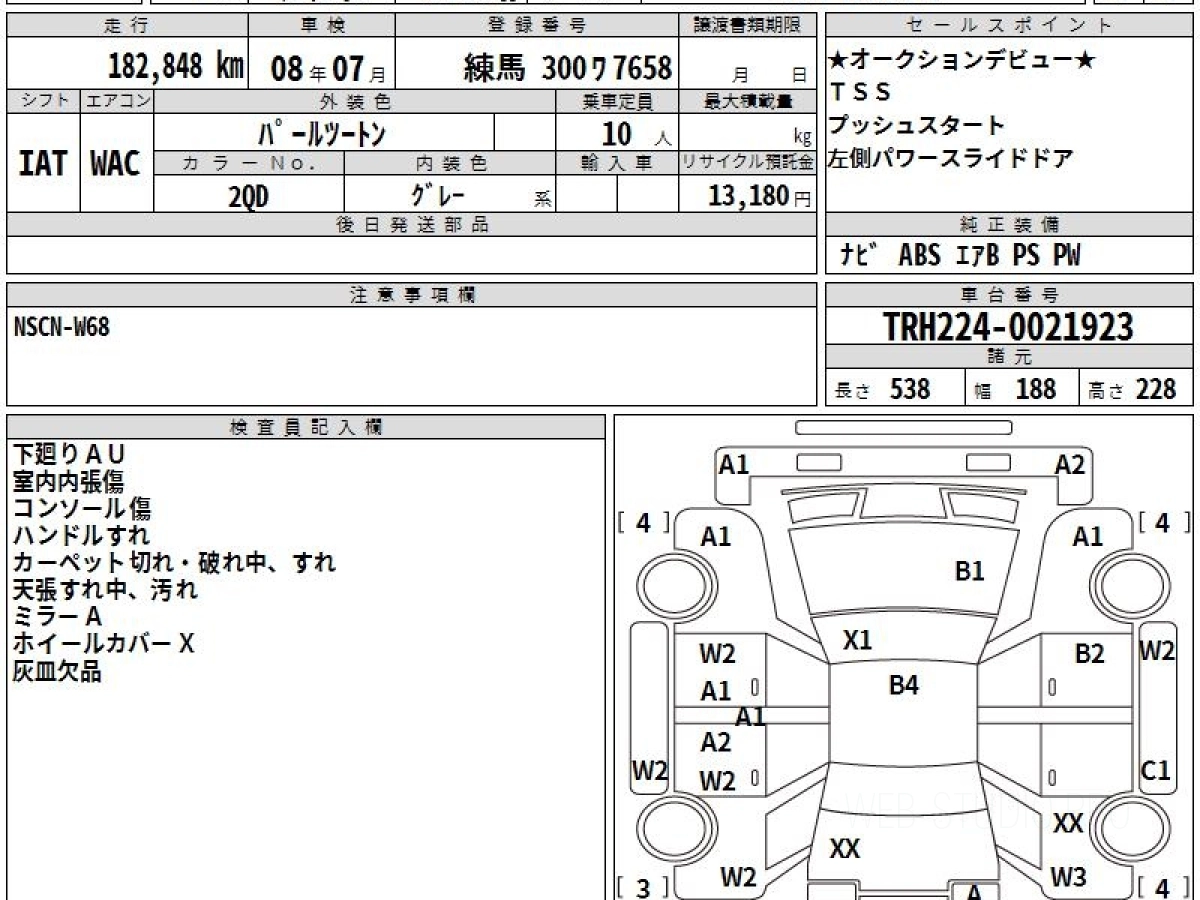
Task: Select the inspector note ハンドルすれ
Action: (81, 536)
